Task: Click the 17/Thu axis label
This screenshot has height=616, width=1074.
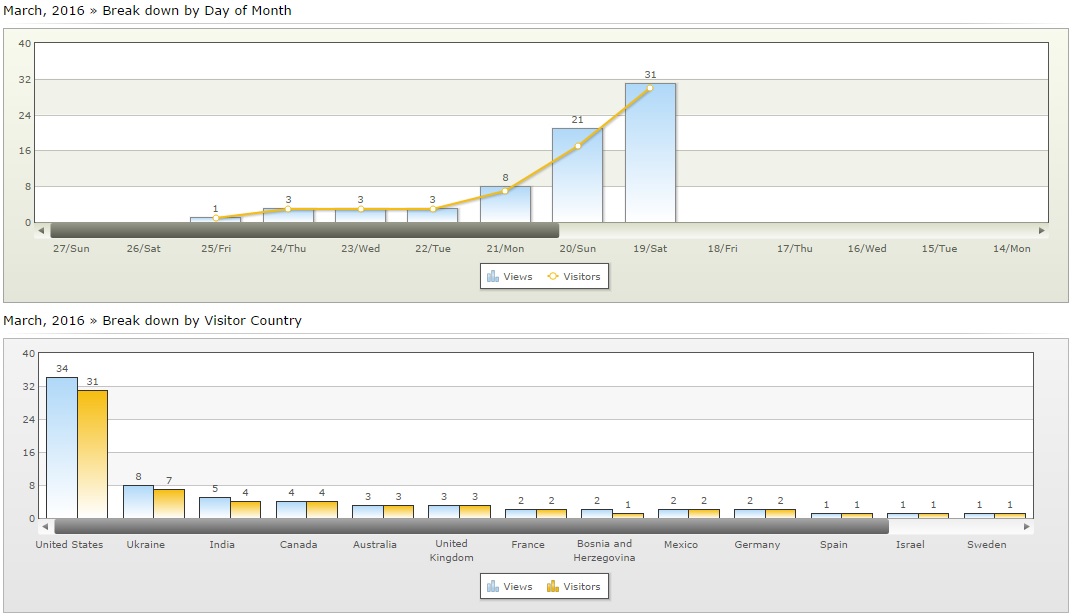Action: tap(795, 249)
